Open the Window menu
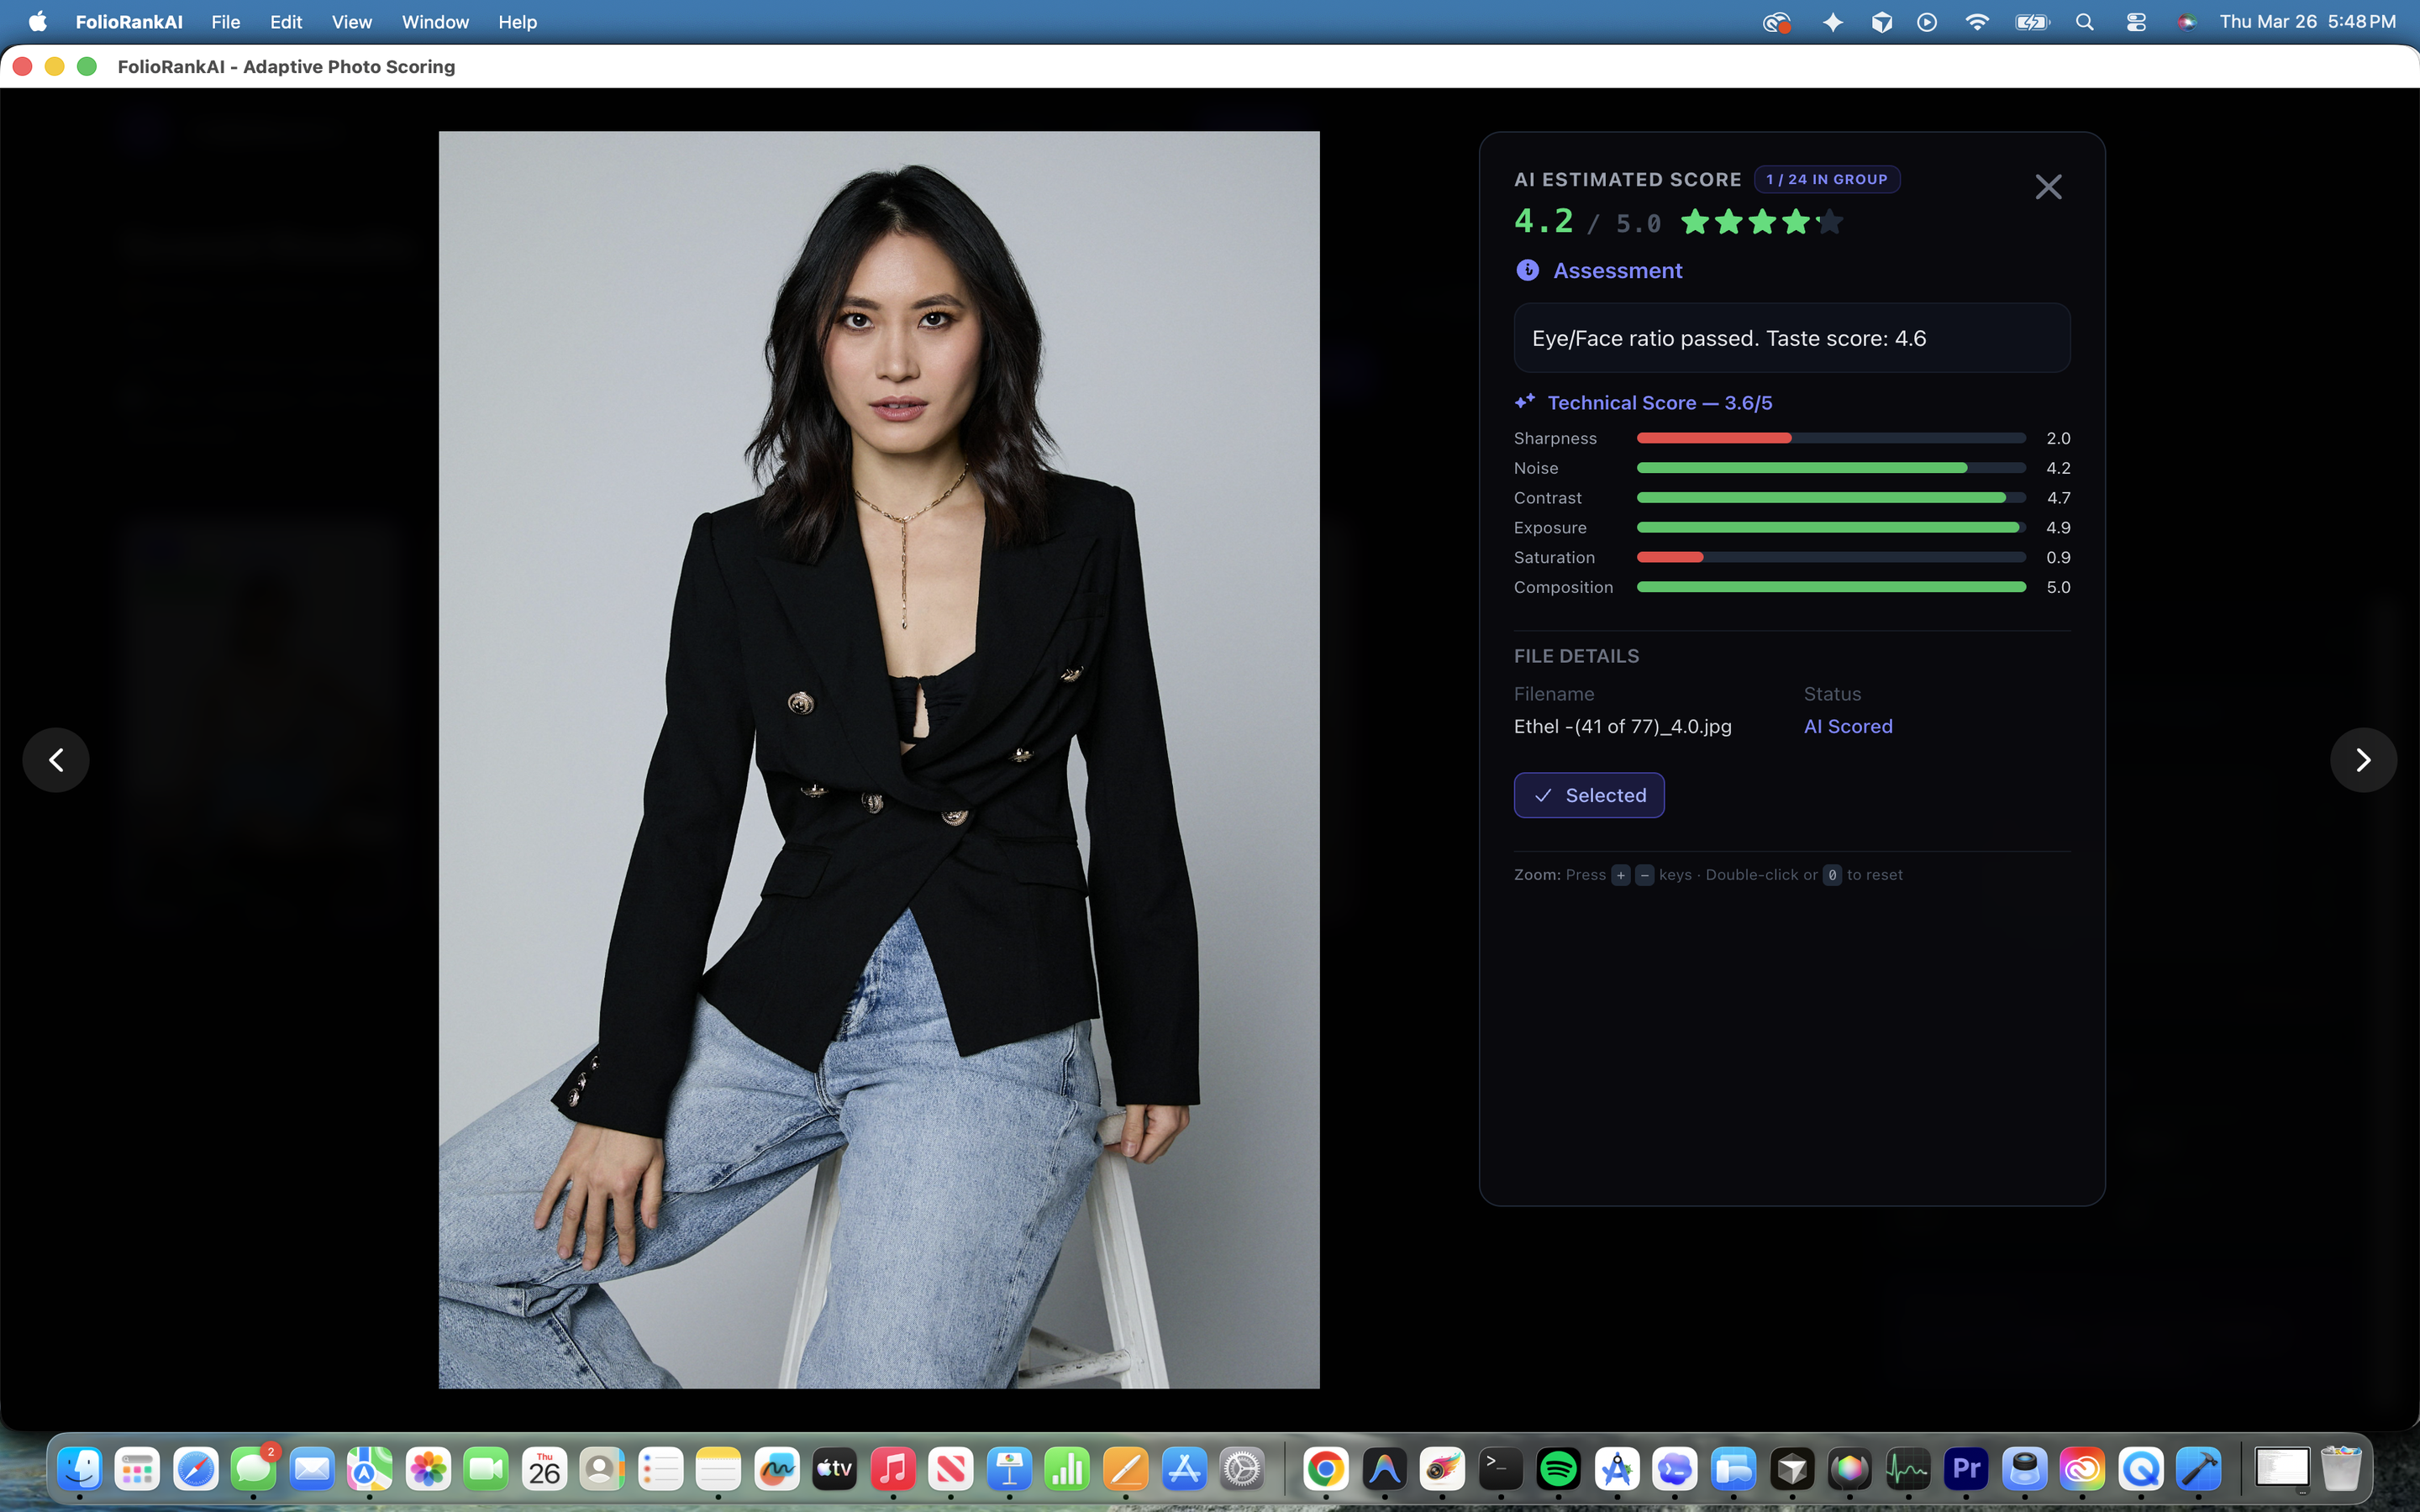 pyautogui.click(x=435, y=22)
